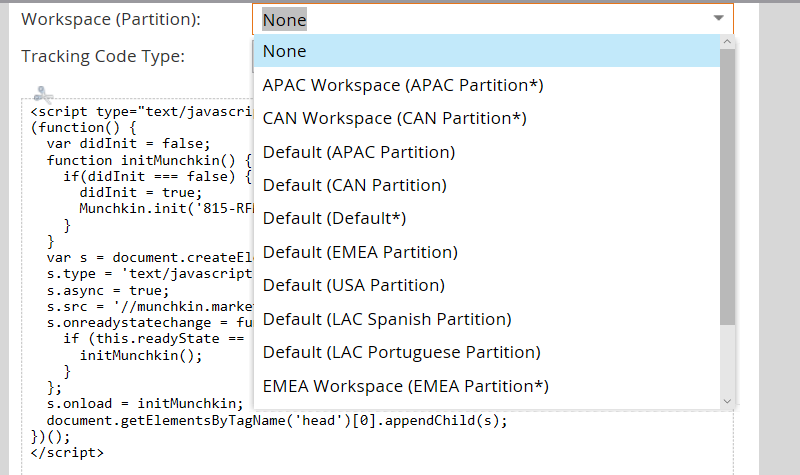The image size is (800, 475).
Task: Pick Default (LAC Spanish Partition)
Action: click(487, 319)
